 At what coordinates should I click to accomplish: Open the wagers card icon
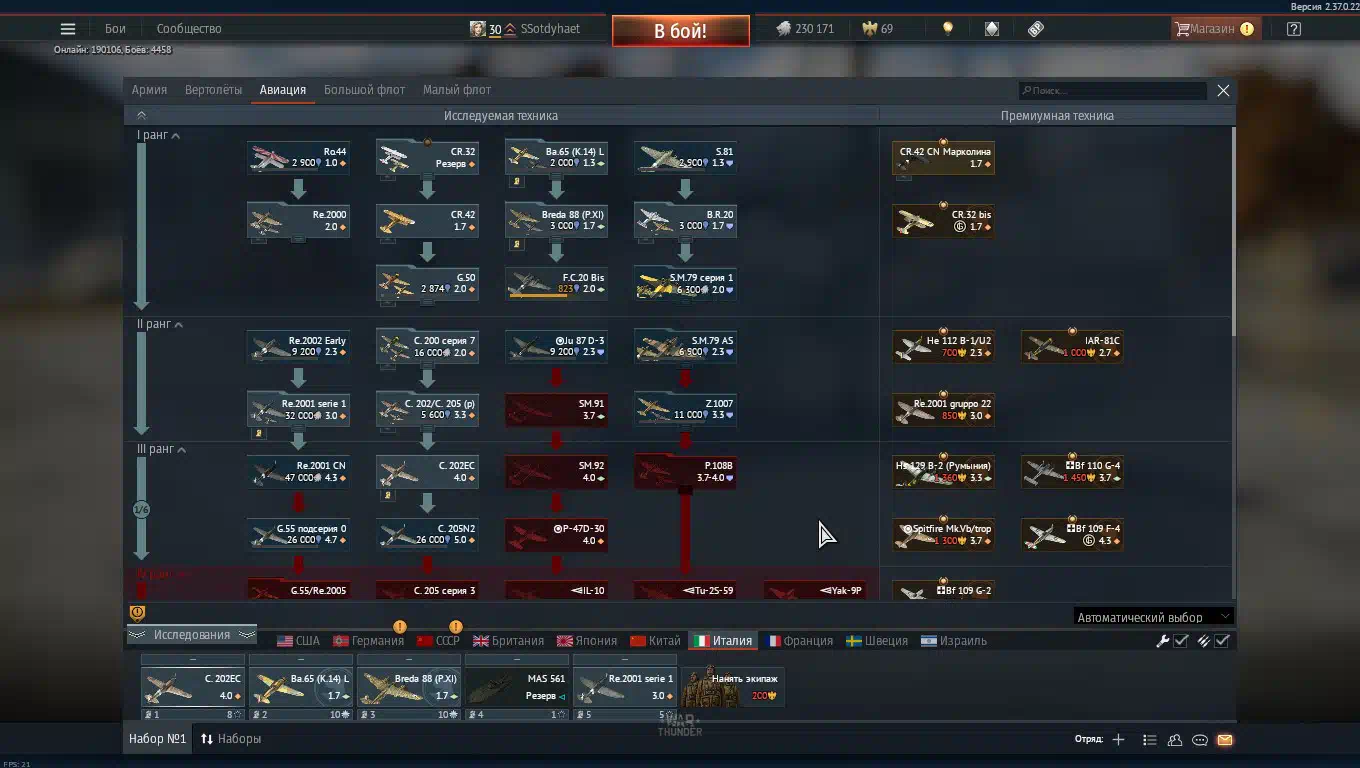[x=992, y=29]
